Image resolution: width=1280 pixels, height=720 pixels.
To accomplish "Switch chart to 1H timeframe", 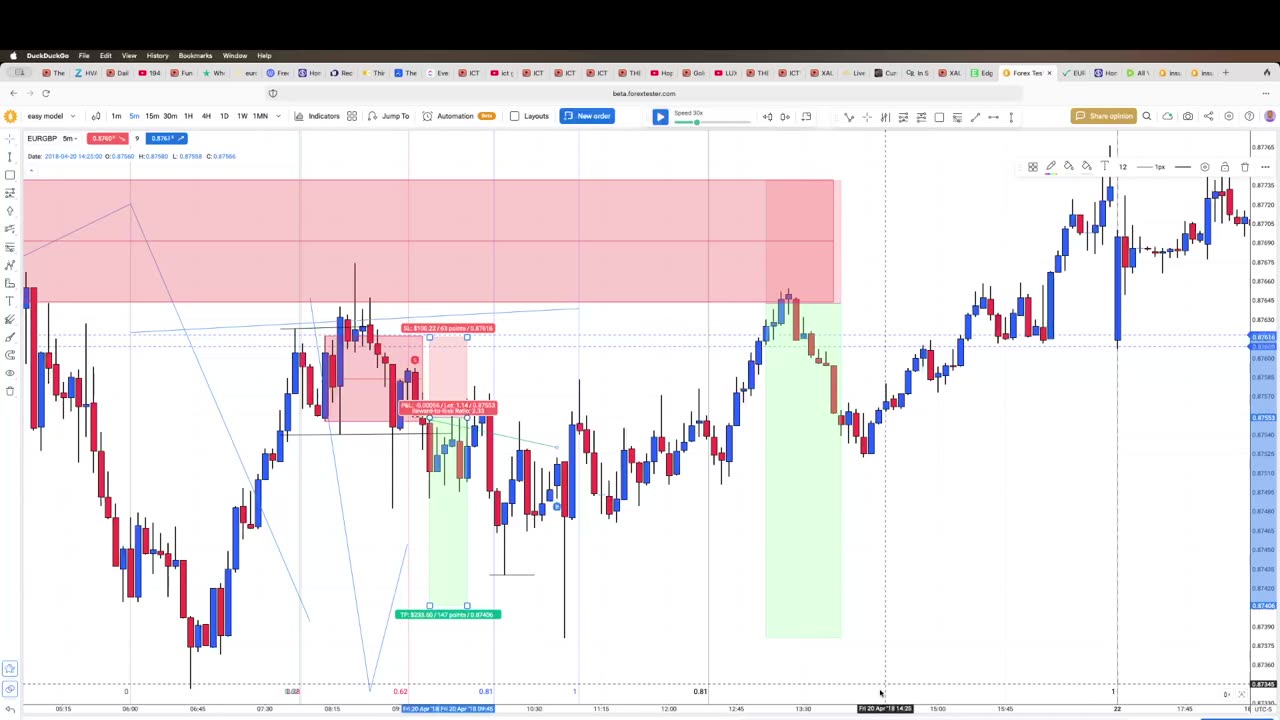I will point(188,116).
